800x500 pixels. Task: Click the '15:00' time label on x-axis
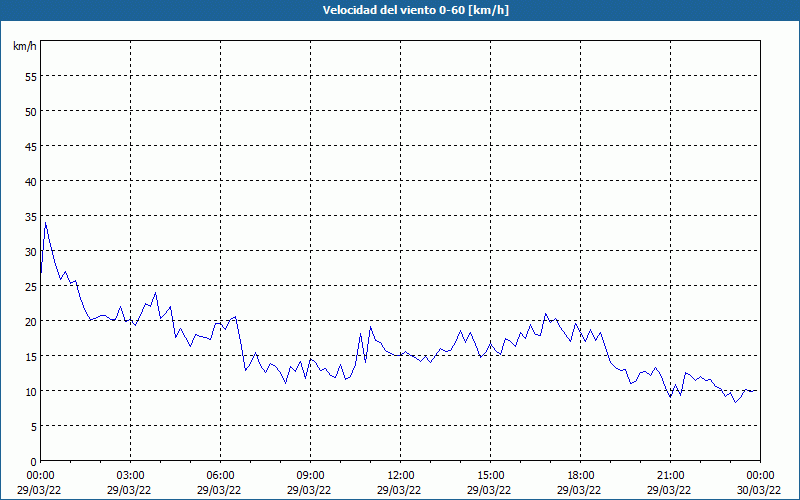pos(490,476)
